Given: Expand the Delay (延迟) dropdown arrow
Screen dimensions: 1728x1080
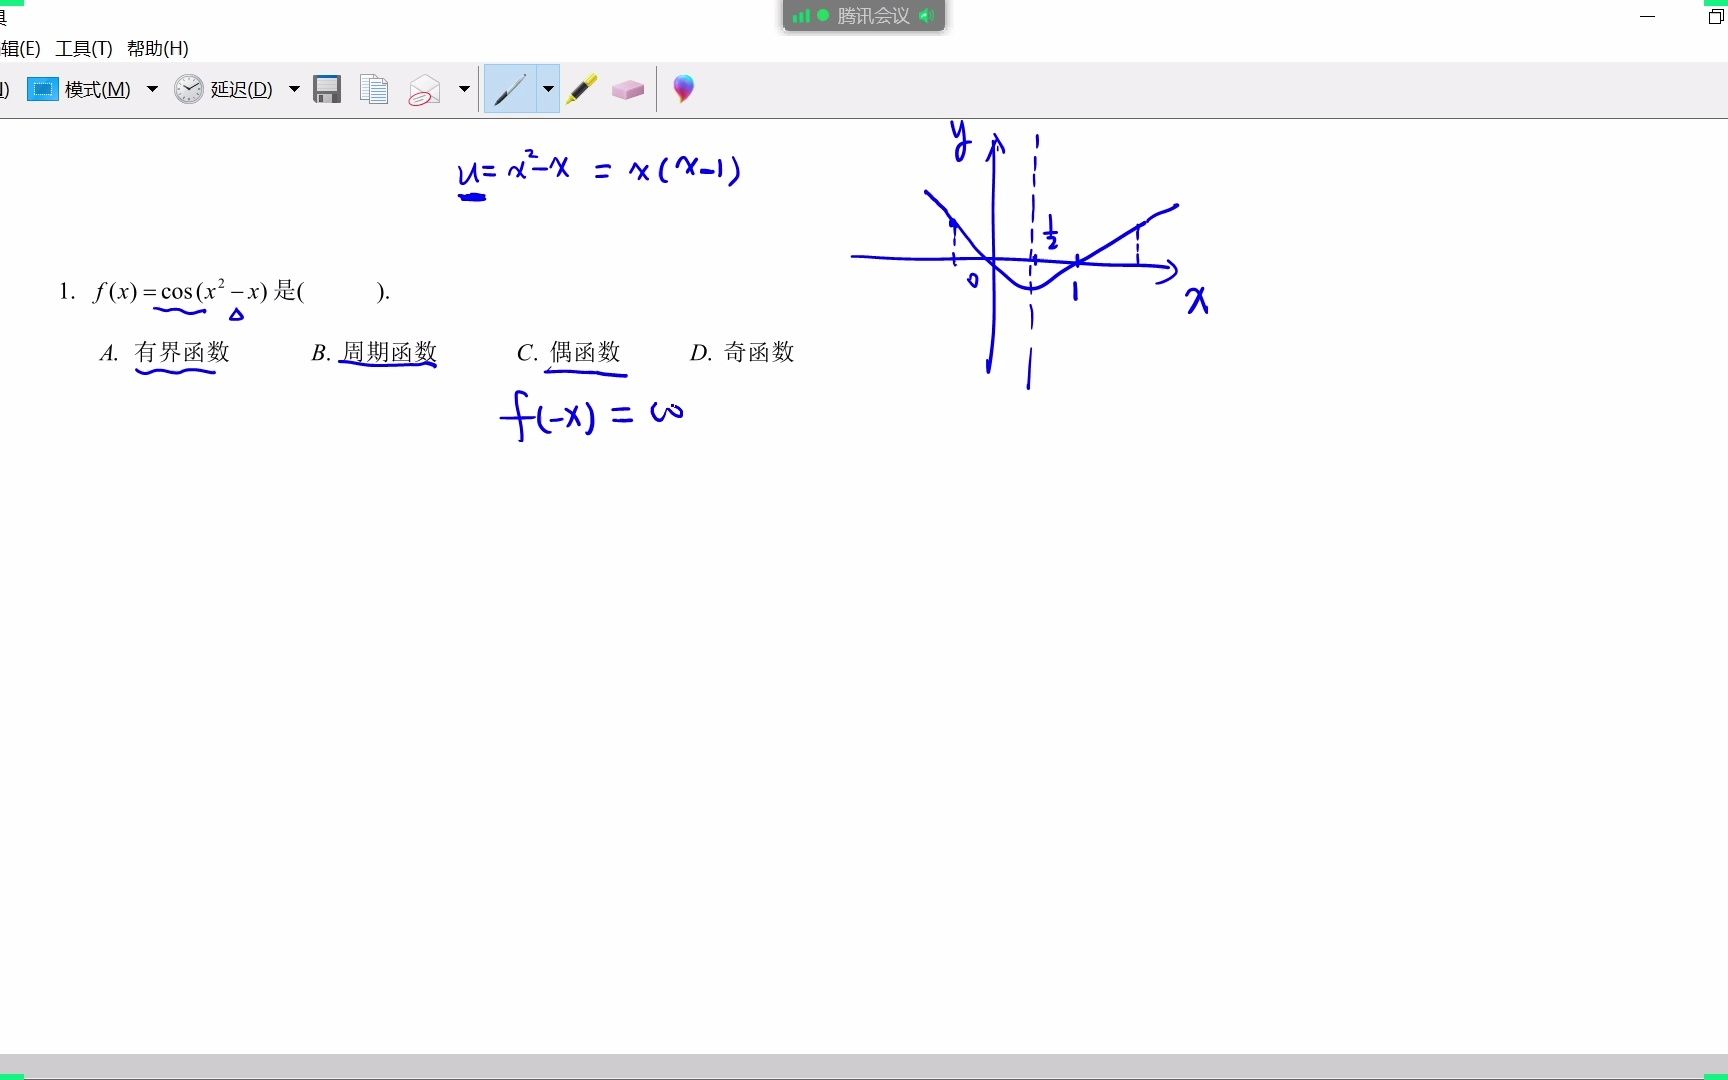Looking at the screenshot, I should (x=294, y=89).
